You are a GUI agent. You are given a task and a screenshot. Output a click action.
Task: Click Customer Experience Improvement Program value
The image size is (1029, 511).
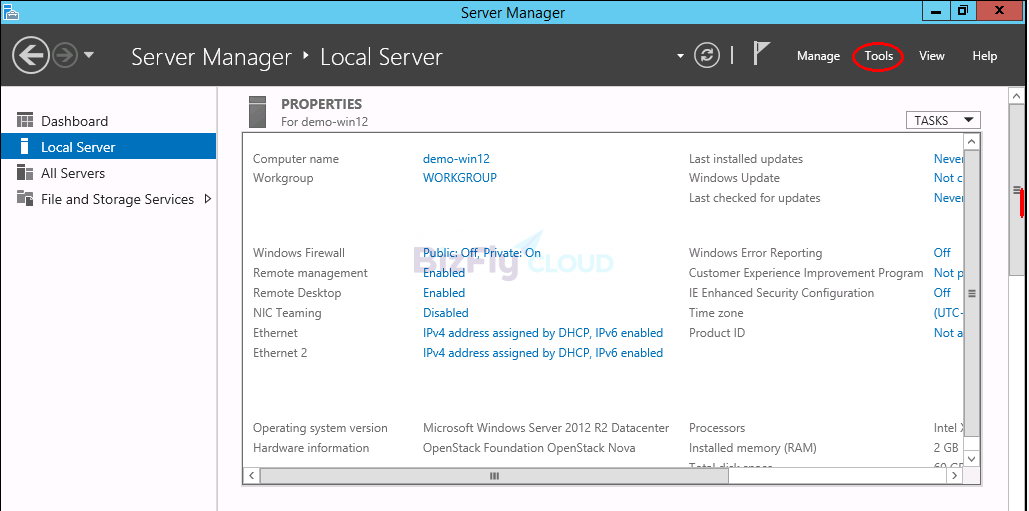[948, 273]
